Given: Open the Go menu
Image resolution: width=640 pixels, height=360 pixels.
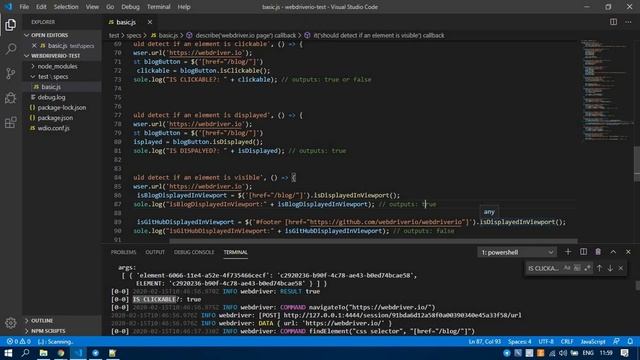Looking at the screenshot, I should pyautogui.click(x=110, y=7).
